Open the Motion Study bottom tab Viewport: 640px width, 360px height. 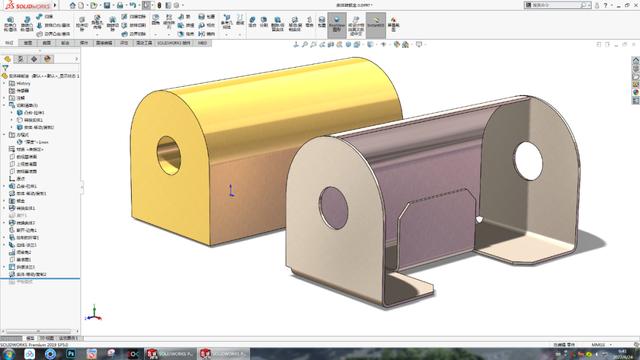pos(68,338)
